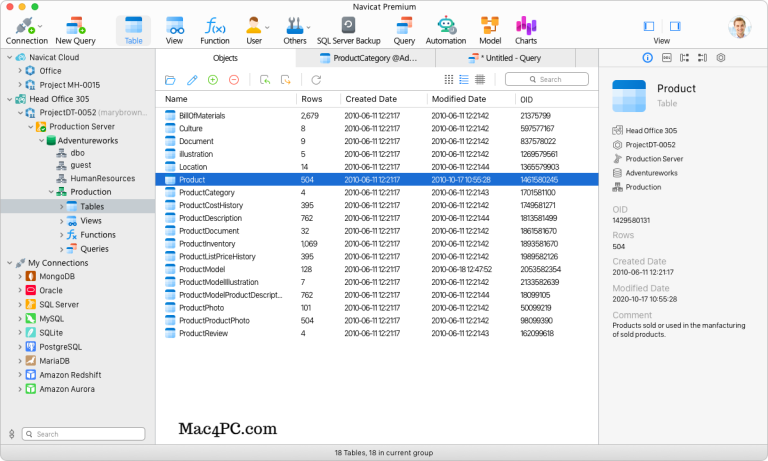Viewport: 768px width, 461px height.
Task: Click the Open Table folder icon
Action: tap(170, 79)
